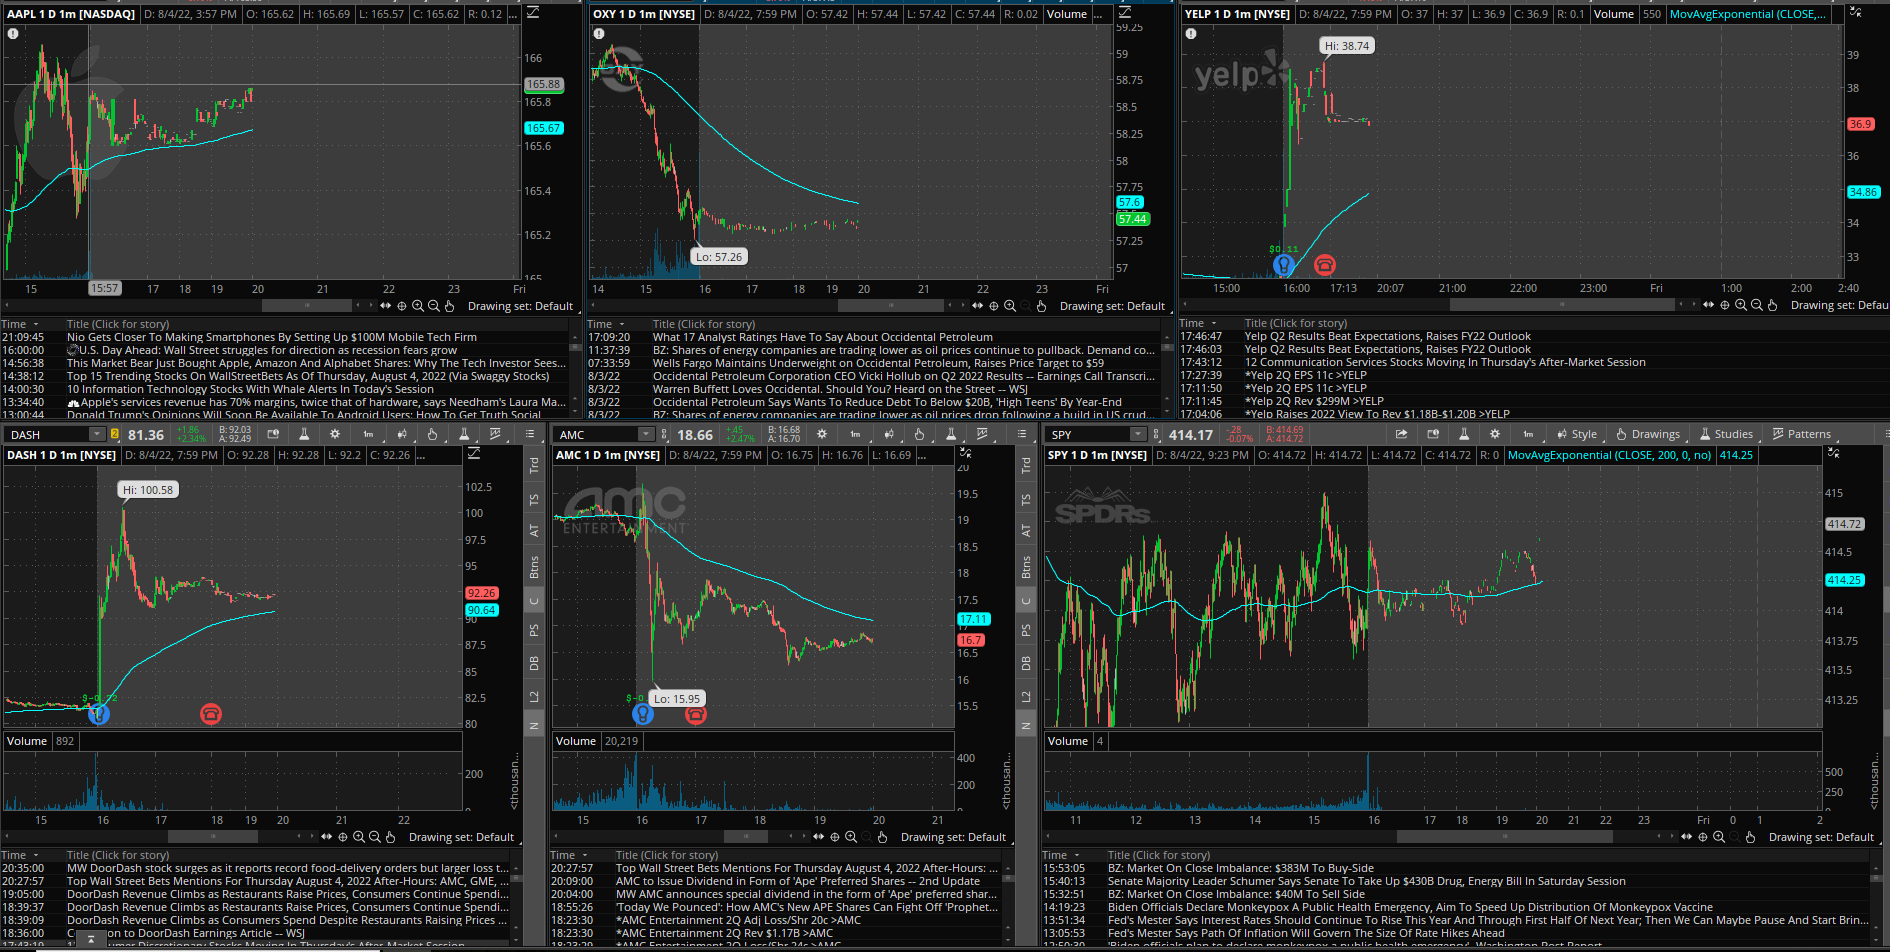The image size is (1890, 952).
Task: Zoom in on the OXY chart
Action: 1010,306
